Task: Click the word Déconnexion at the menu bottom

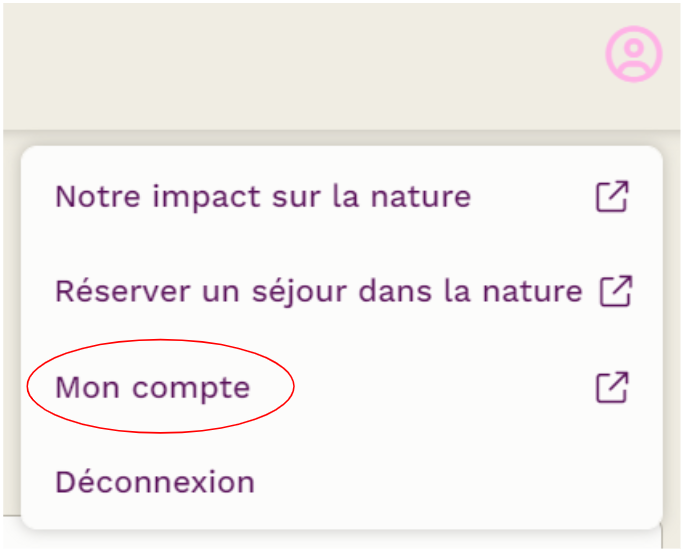Action: (x=155, y=482)
